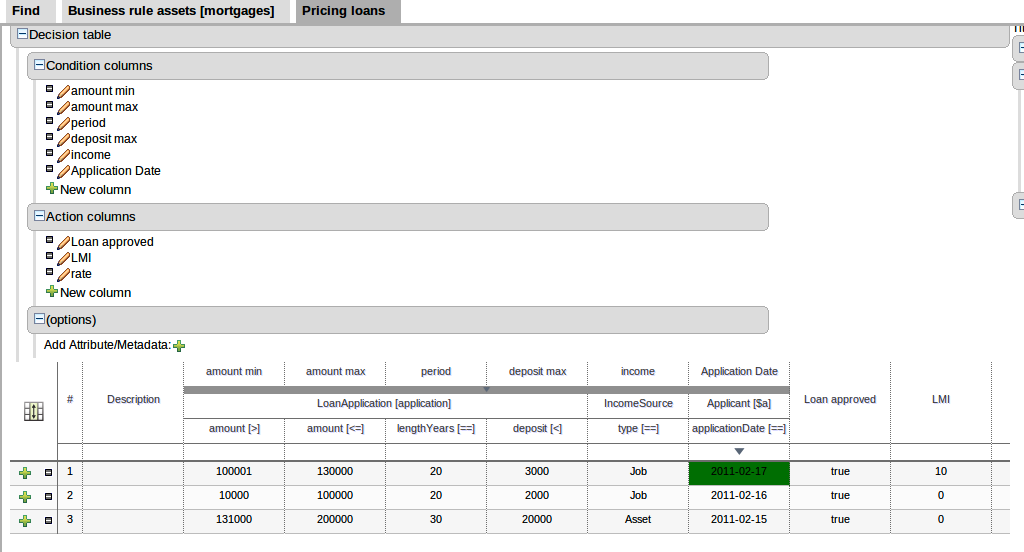Remove the LMI action column
This screenshot has height=552, width=1024.
tap(49, 255)
